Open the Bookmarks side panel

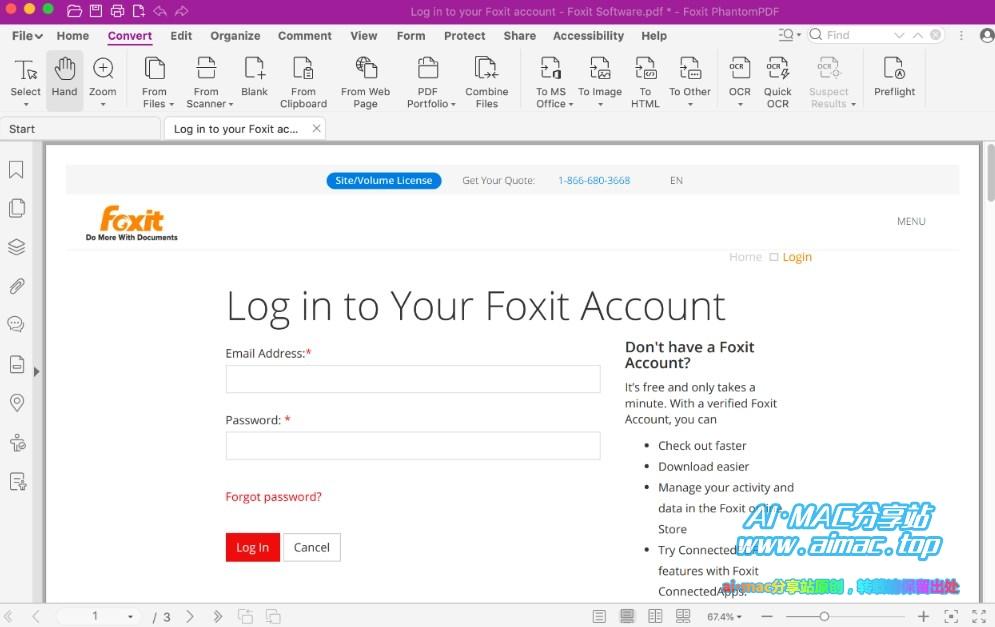coord(16,169)
